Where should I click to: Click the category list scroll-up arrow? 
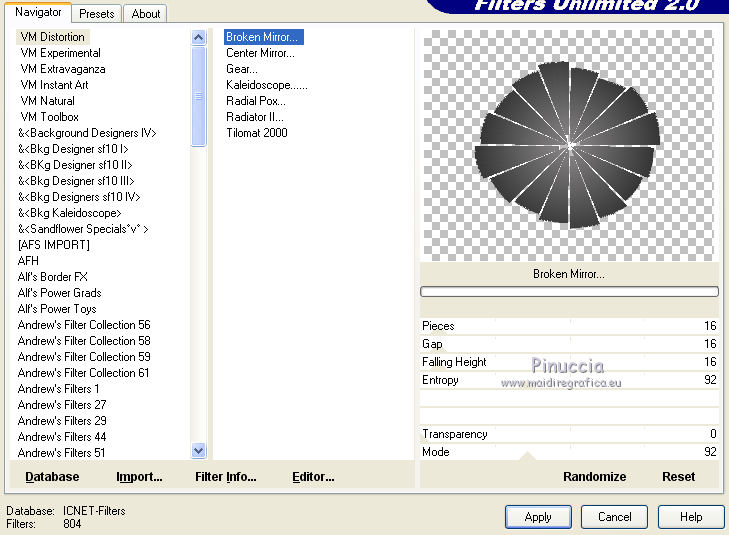[198, 37]
